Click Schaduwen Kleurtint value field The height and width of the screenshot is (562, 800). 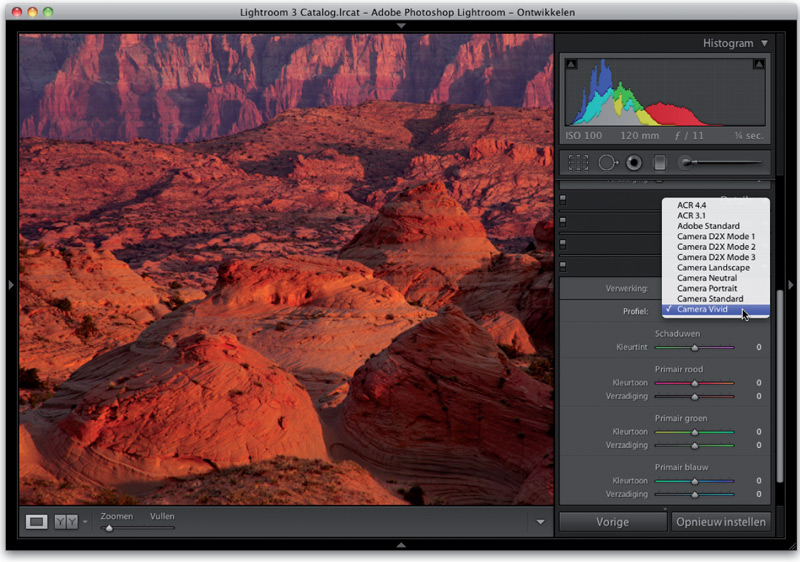point(759,347)
